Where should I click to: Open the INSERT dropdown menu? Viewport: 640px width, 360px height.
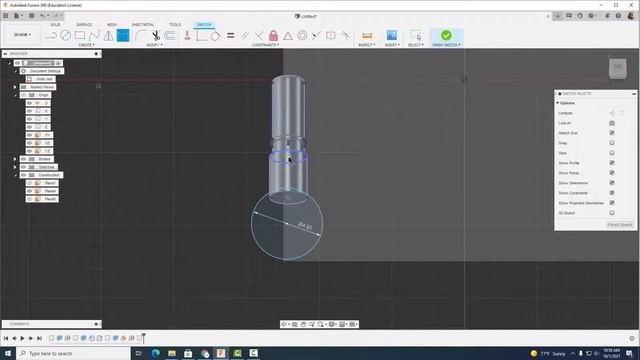[x=392, y=45]
